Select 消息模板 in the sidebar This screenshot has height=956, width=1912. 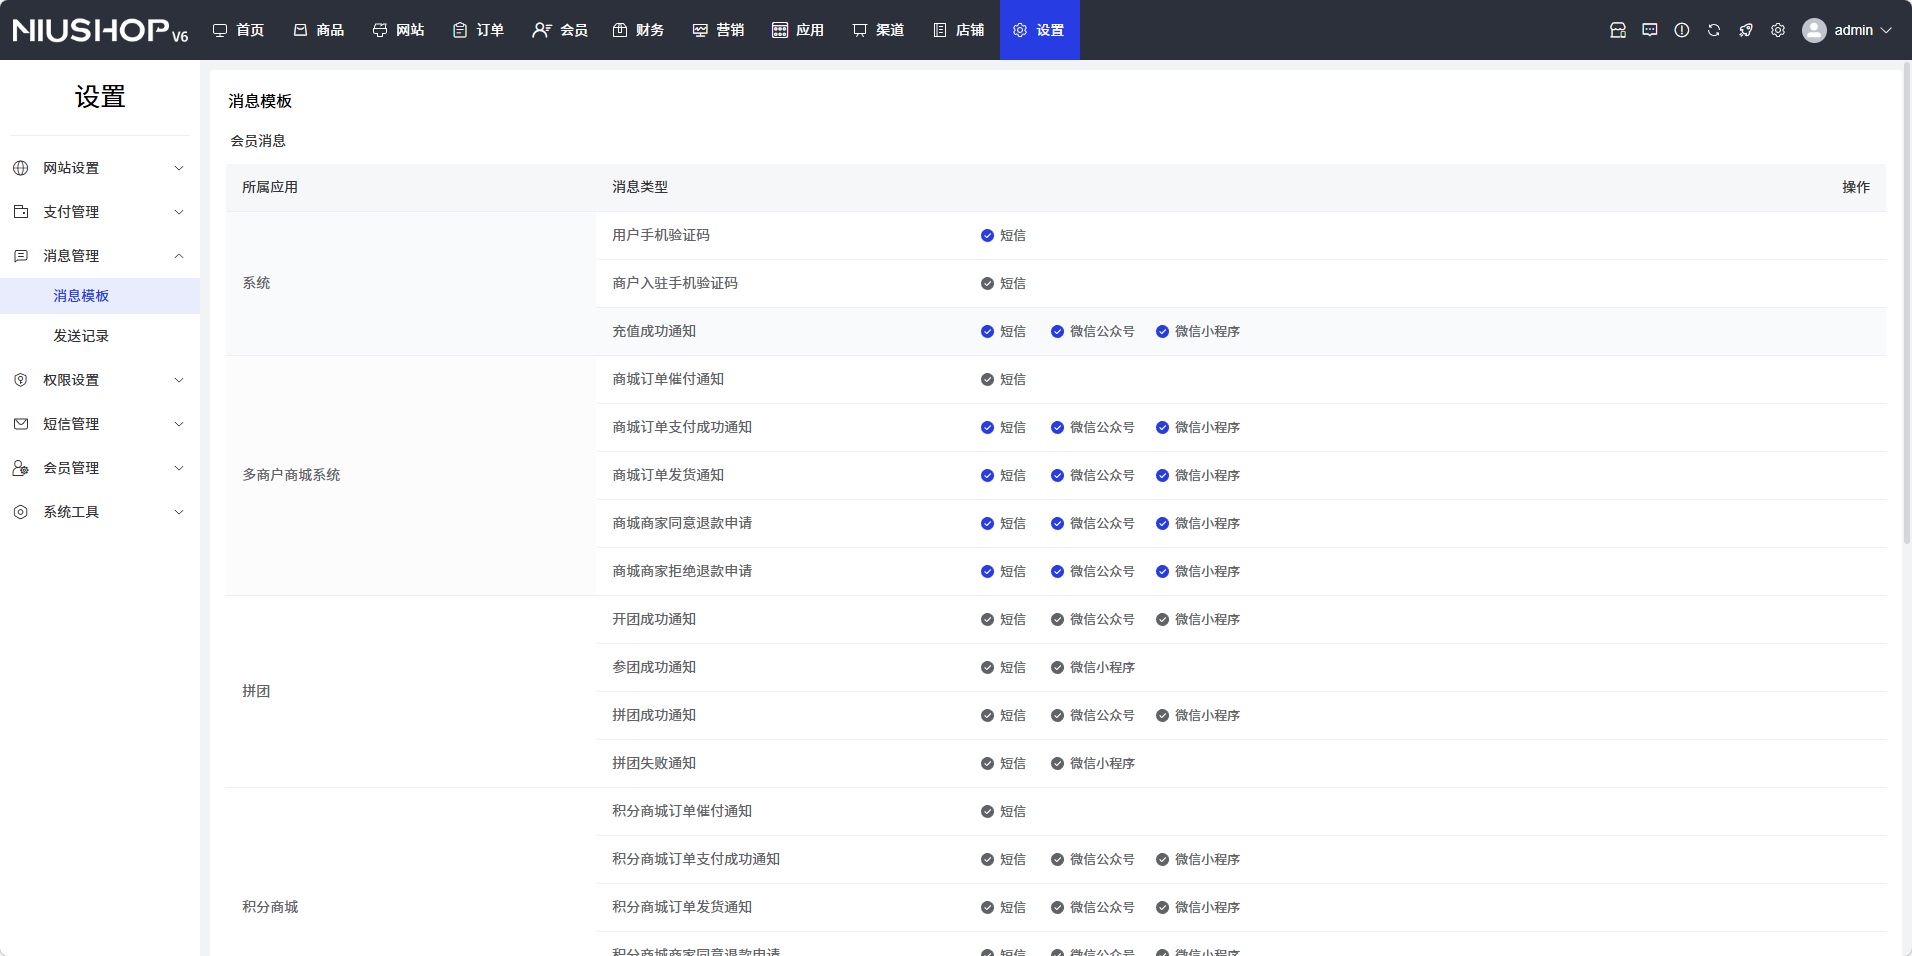(81, 296)
